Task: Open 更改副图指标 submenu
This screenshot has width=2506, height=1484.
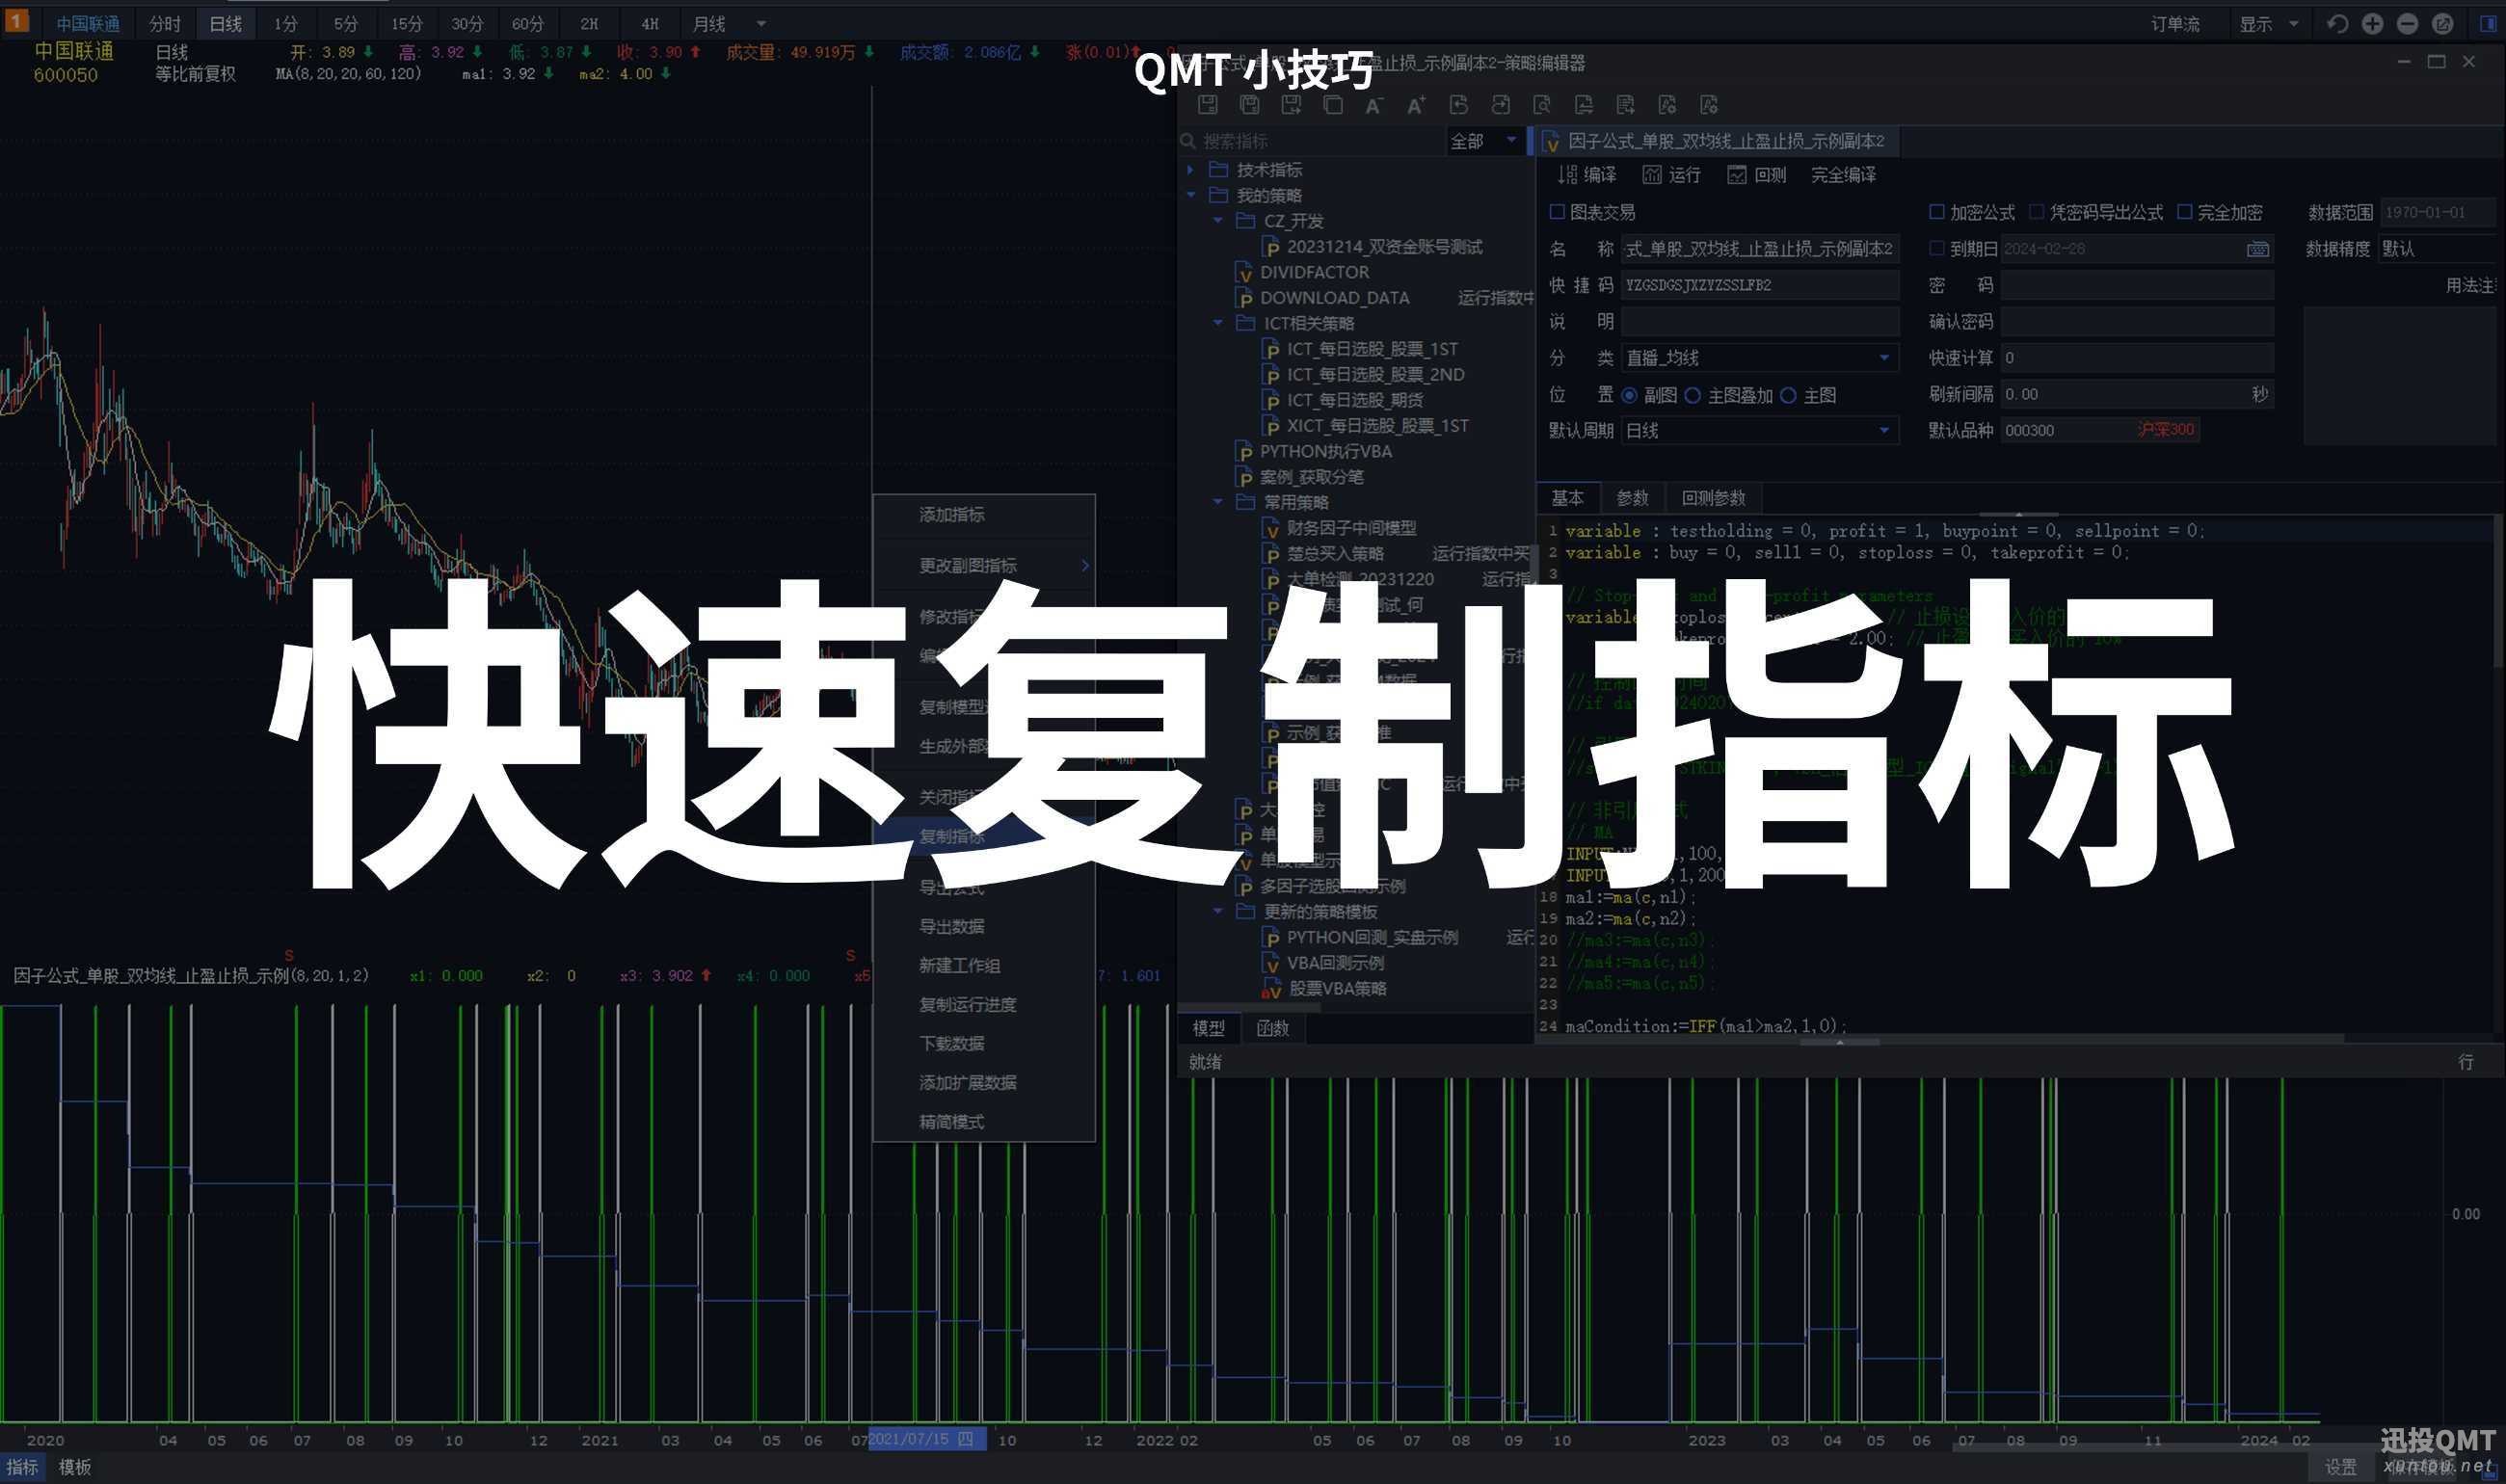Action: click(984, 566)
